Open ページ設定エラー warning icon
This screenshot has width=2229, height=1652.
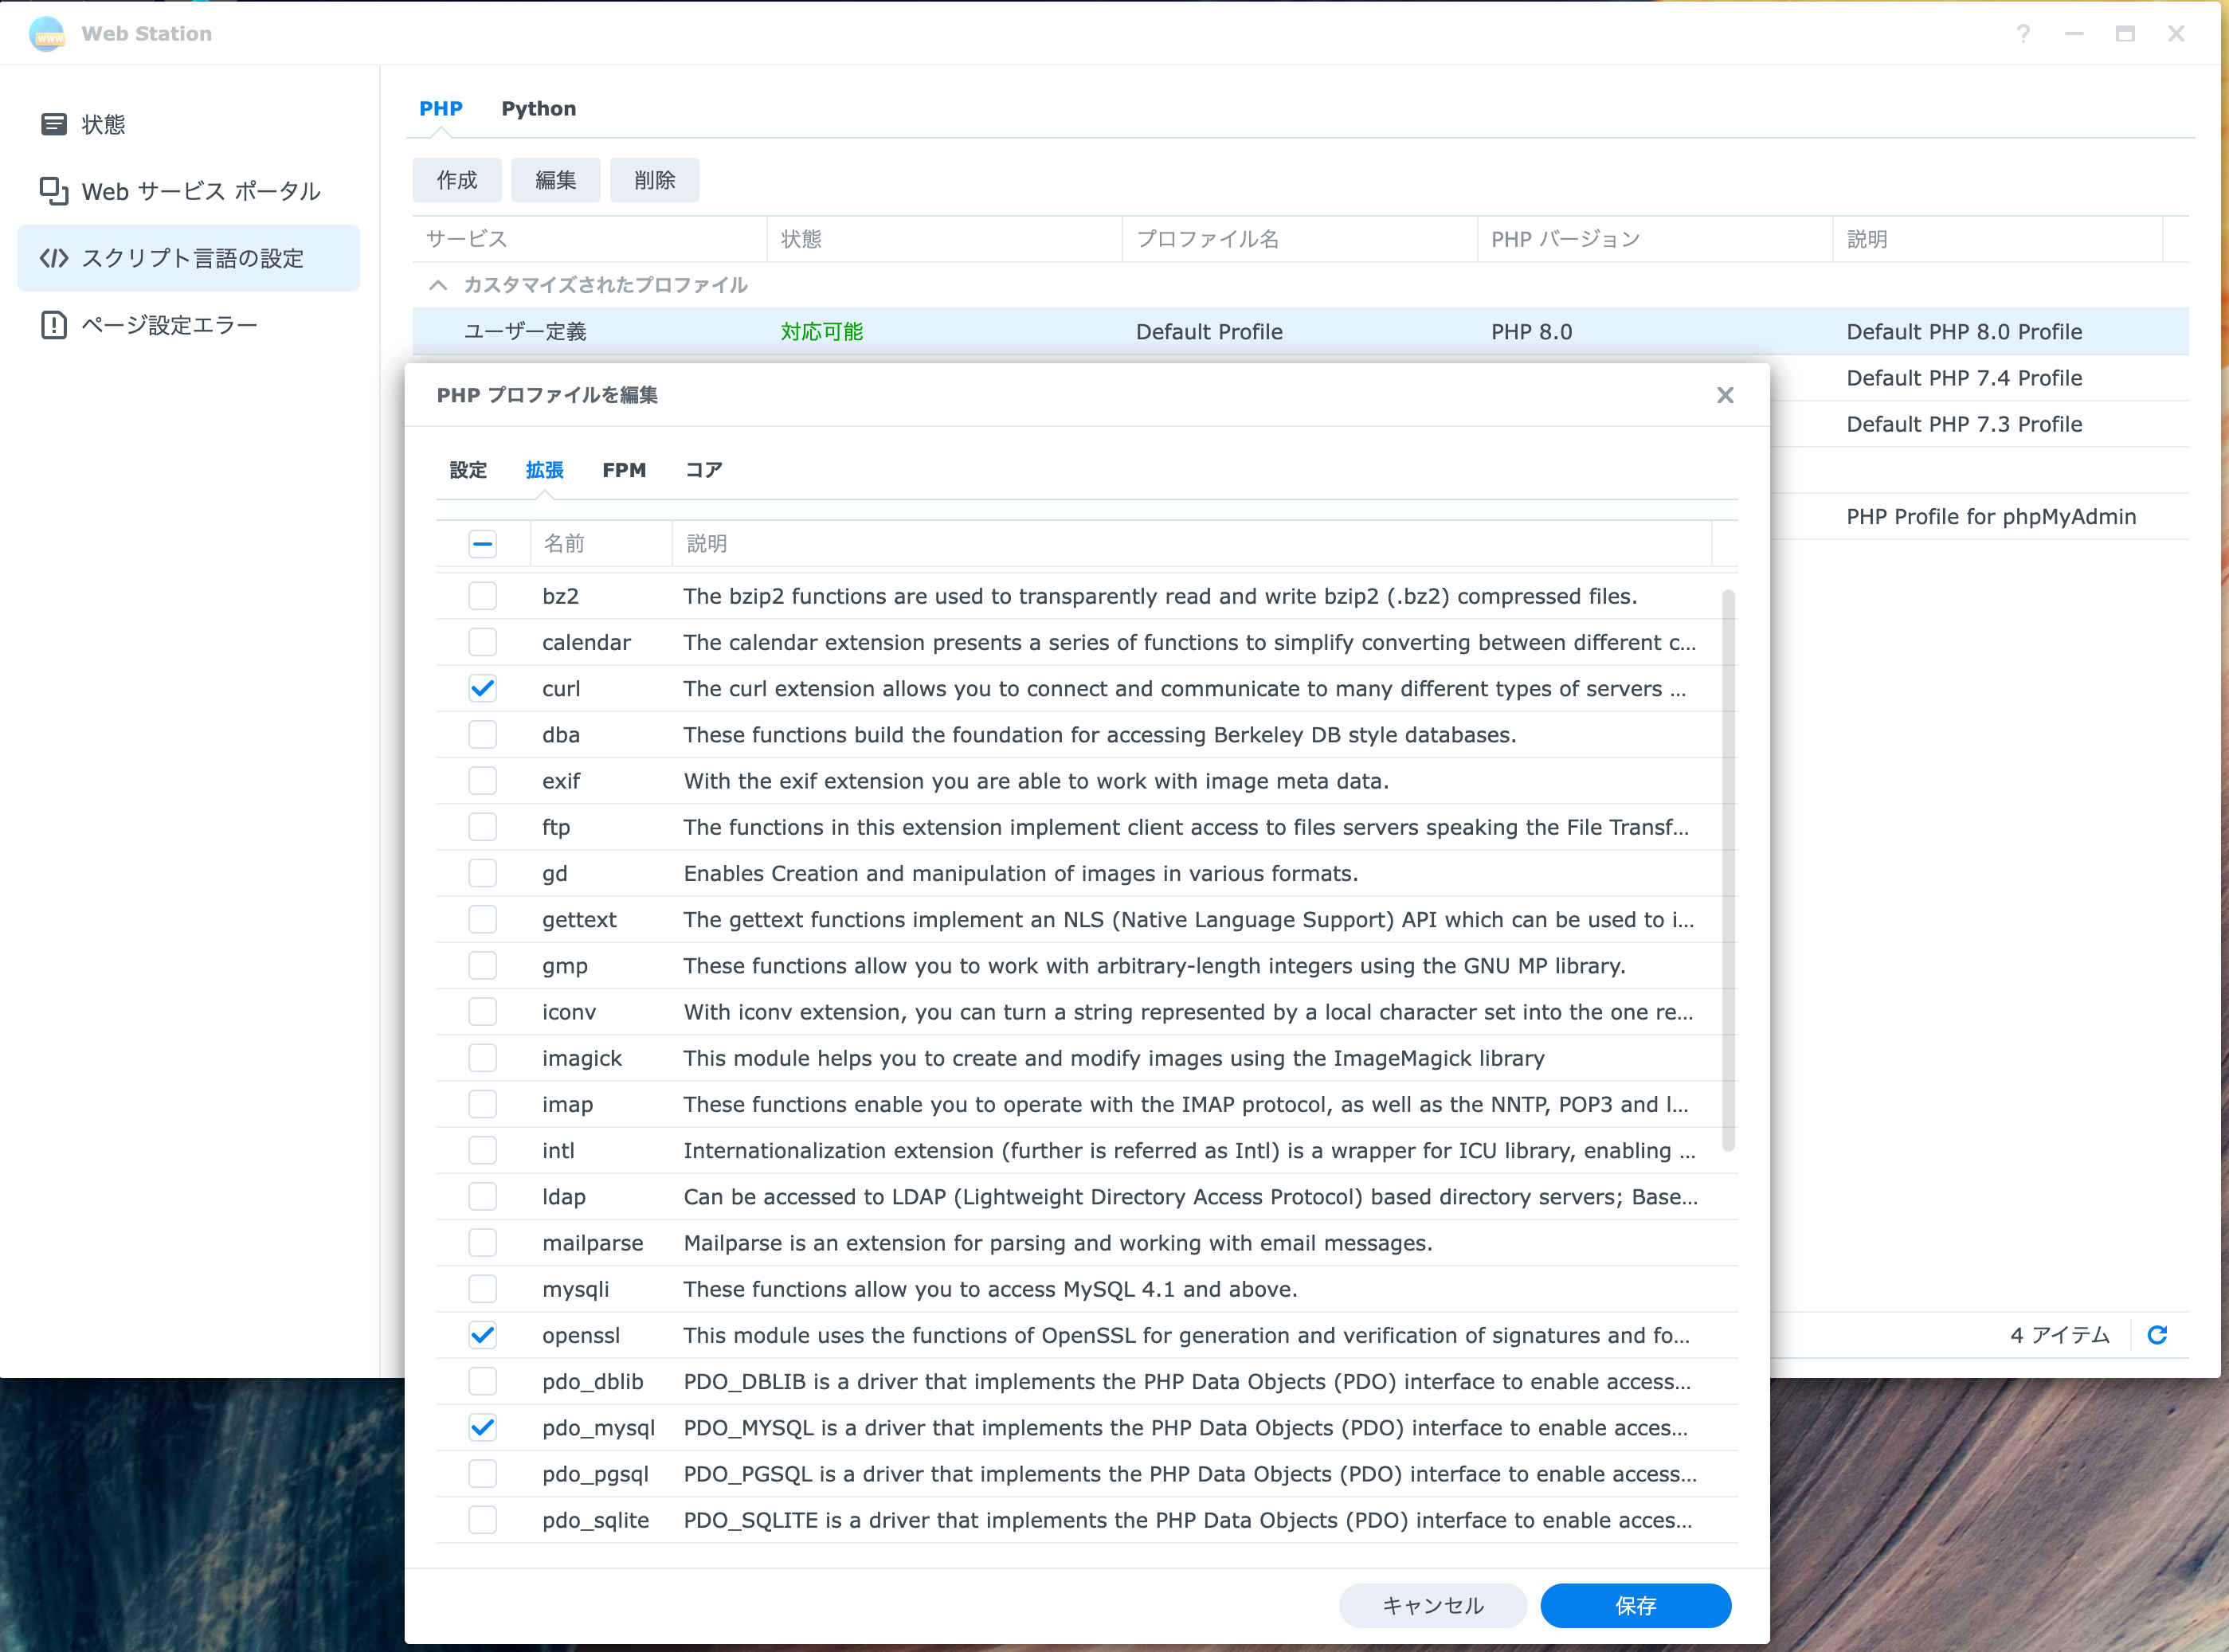click(x=53, y=325)
